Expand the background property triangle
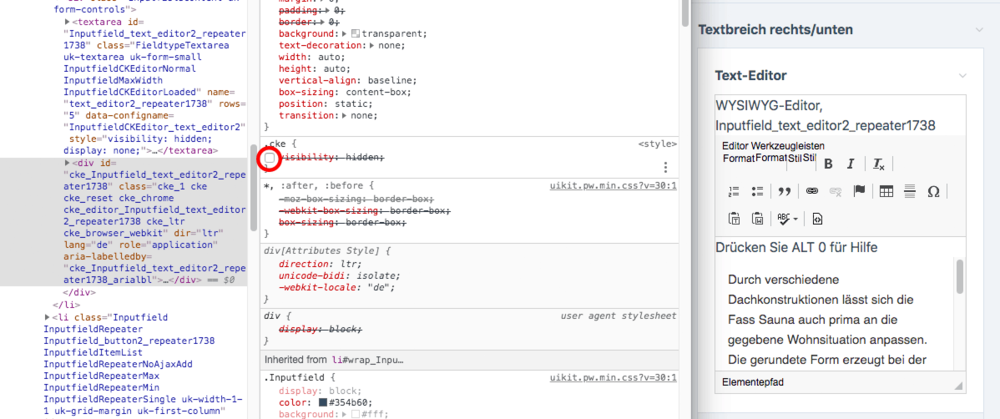Screen dimensions: 1000x419 tap(345, 33)
